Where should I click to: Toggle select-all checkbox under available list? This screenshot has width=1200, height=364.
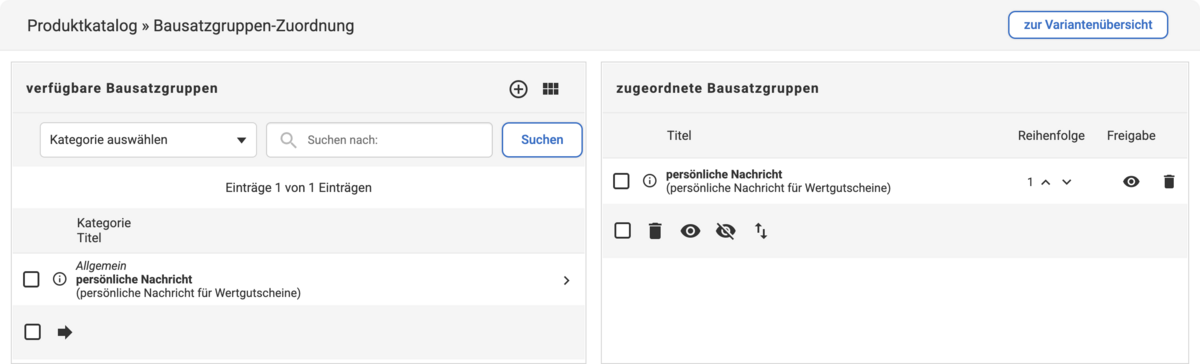click(32, 332)
